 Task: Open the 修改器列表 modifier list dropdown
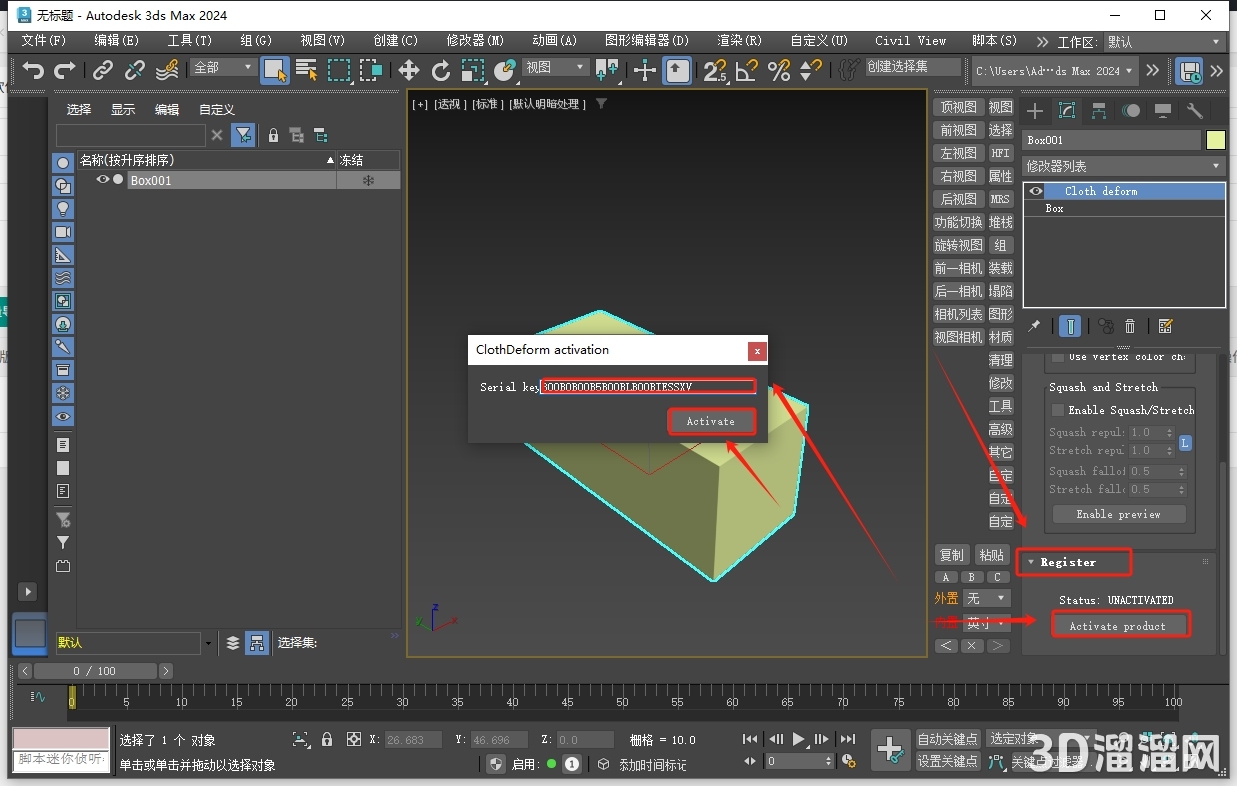coord(1124,166)
